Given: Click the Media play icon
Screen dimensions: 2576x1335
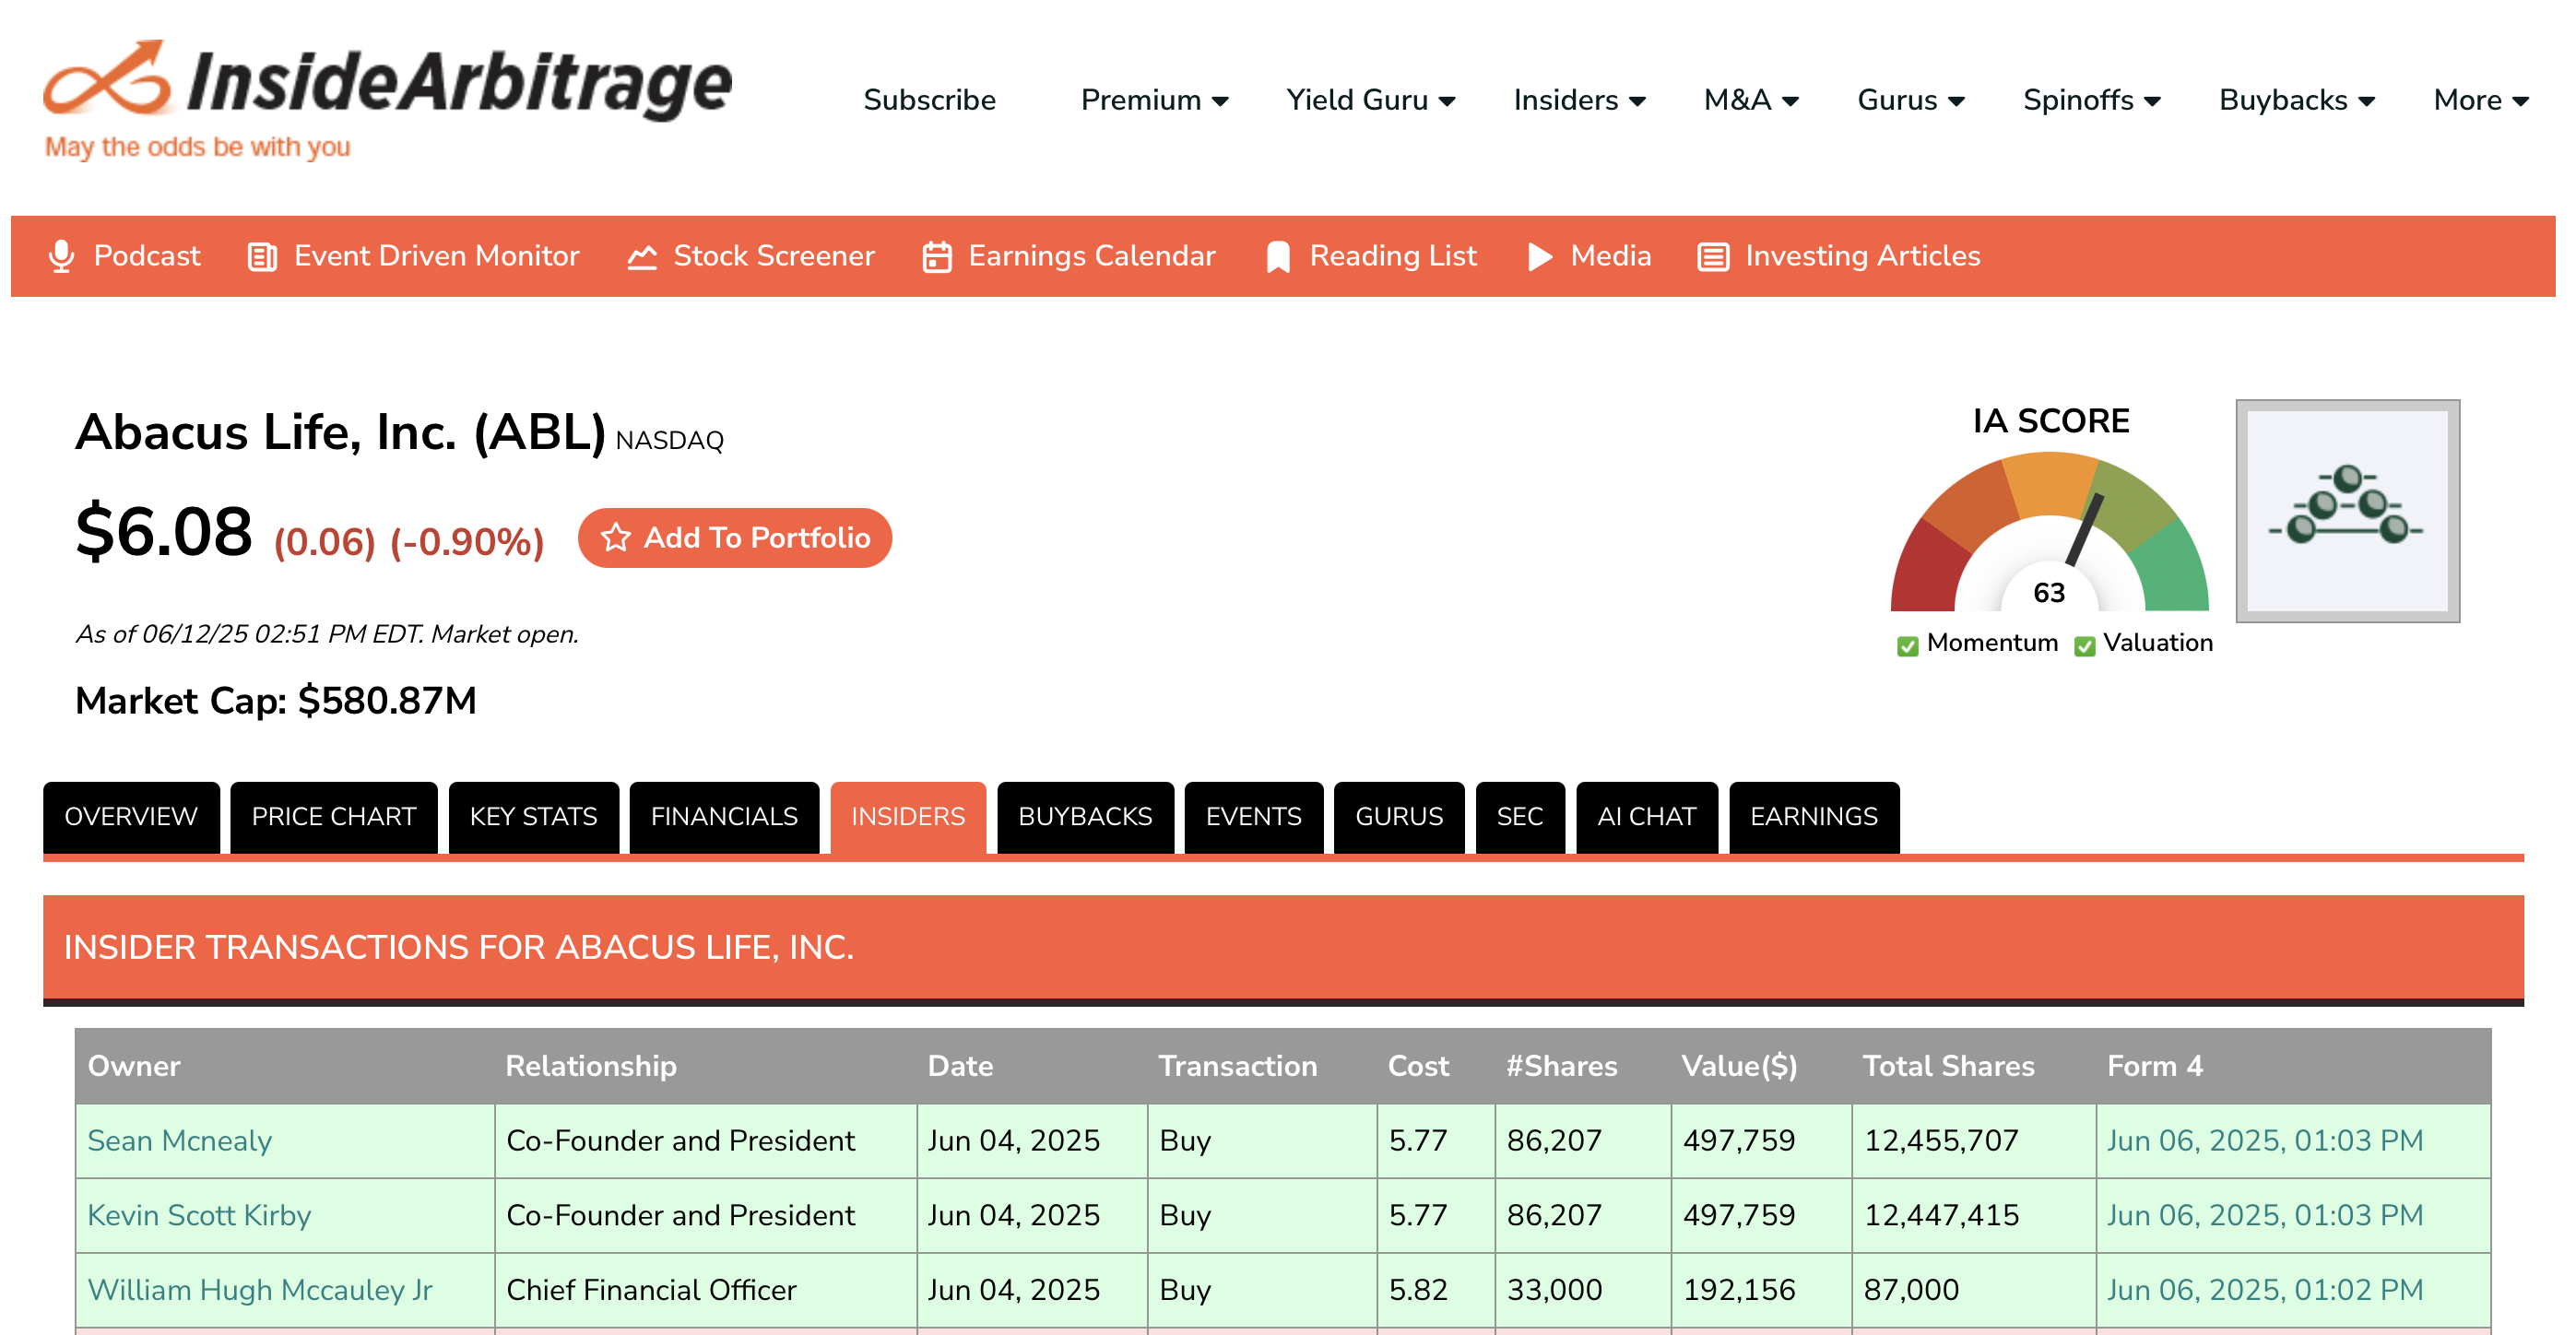Looking at the screenshot, I should pyautogui.click(x=1539, y=257).
